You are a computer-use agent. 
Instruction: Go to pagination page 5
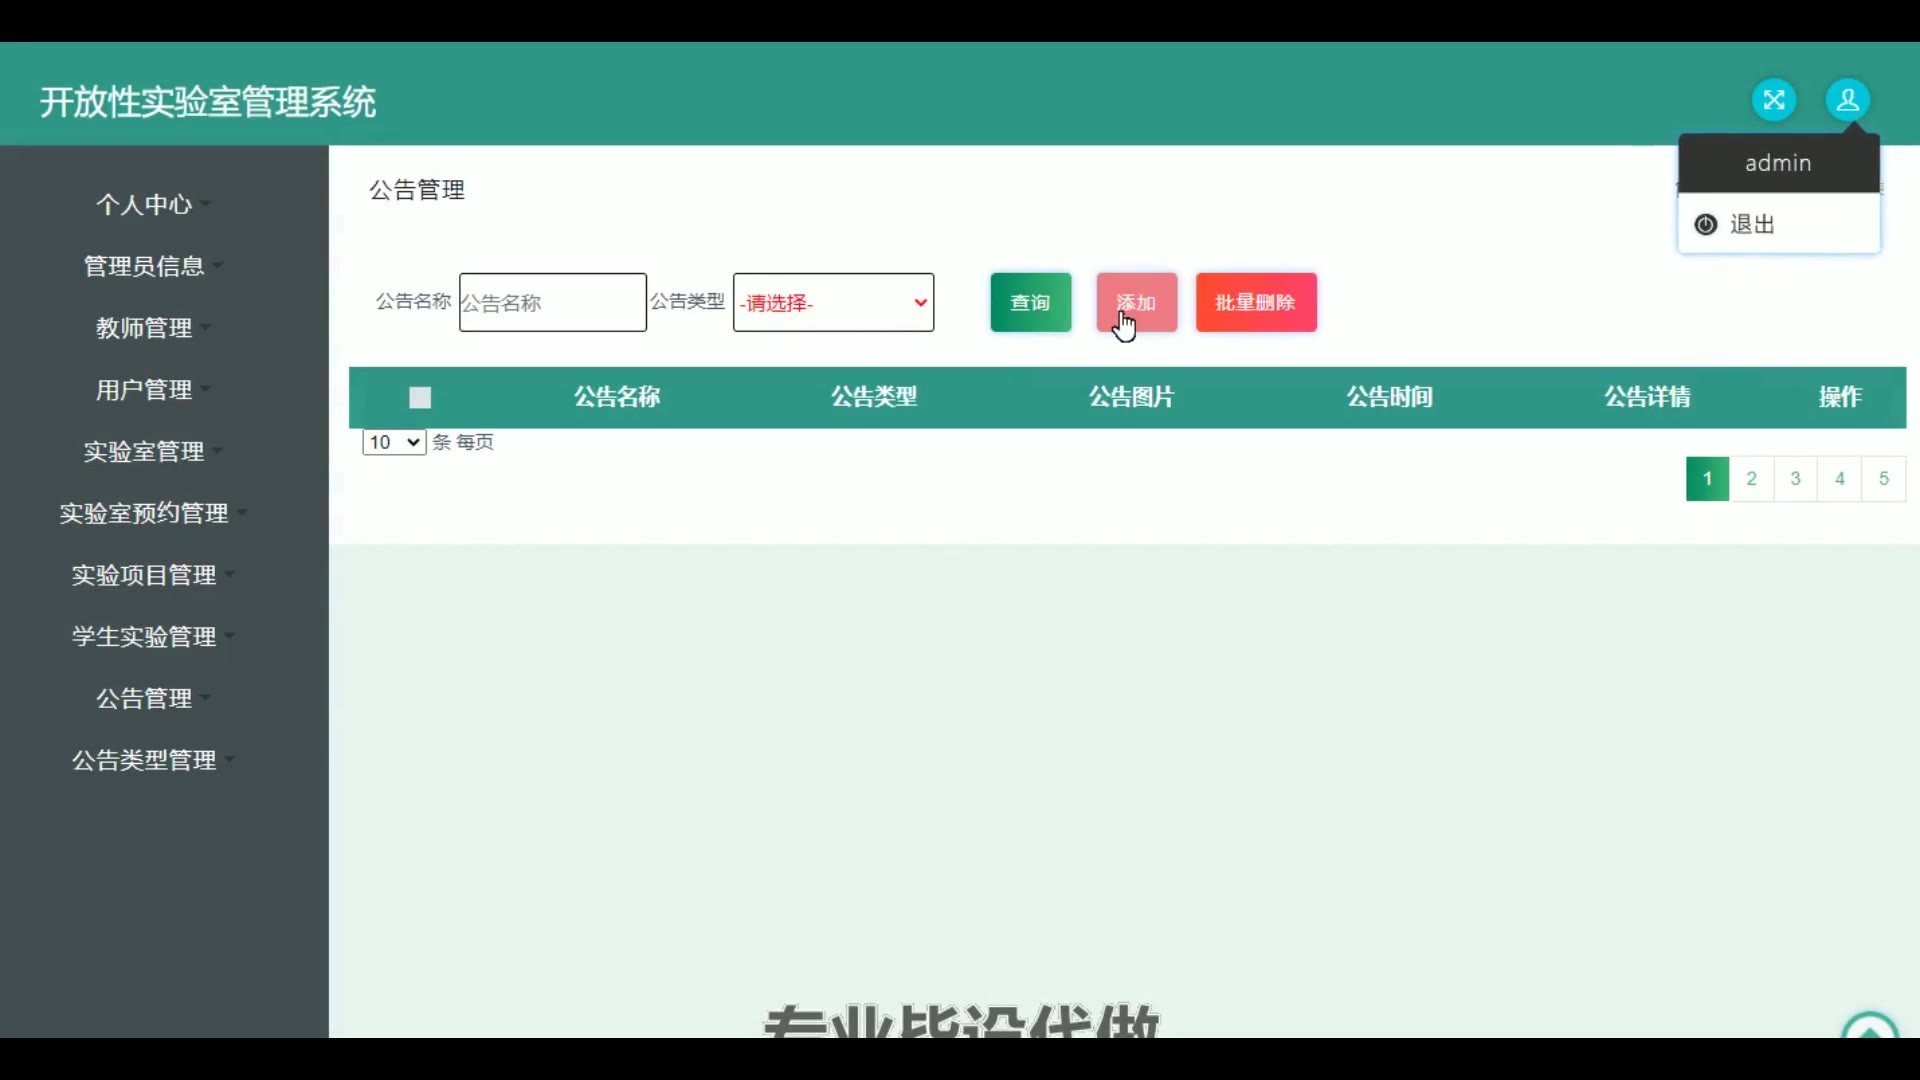click(x=1884, y=478)
